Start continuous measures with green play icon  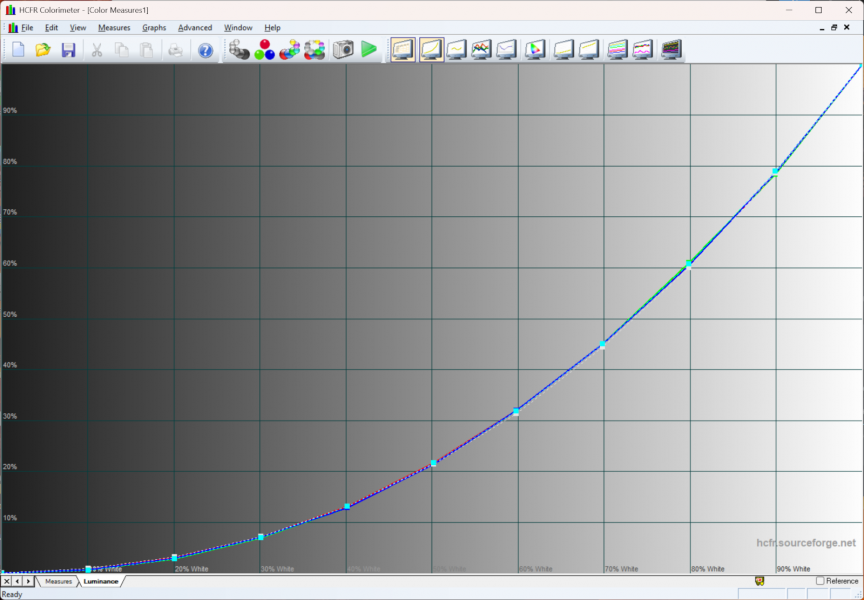click(x=369, y=49)
